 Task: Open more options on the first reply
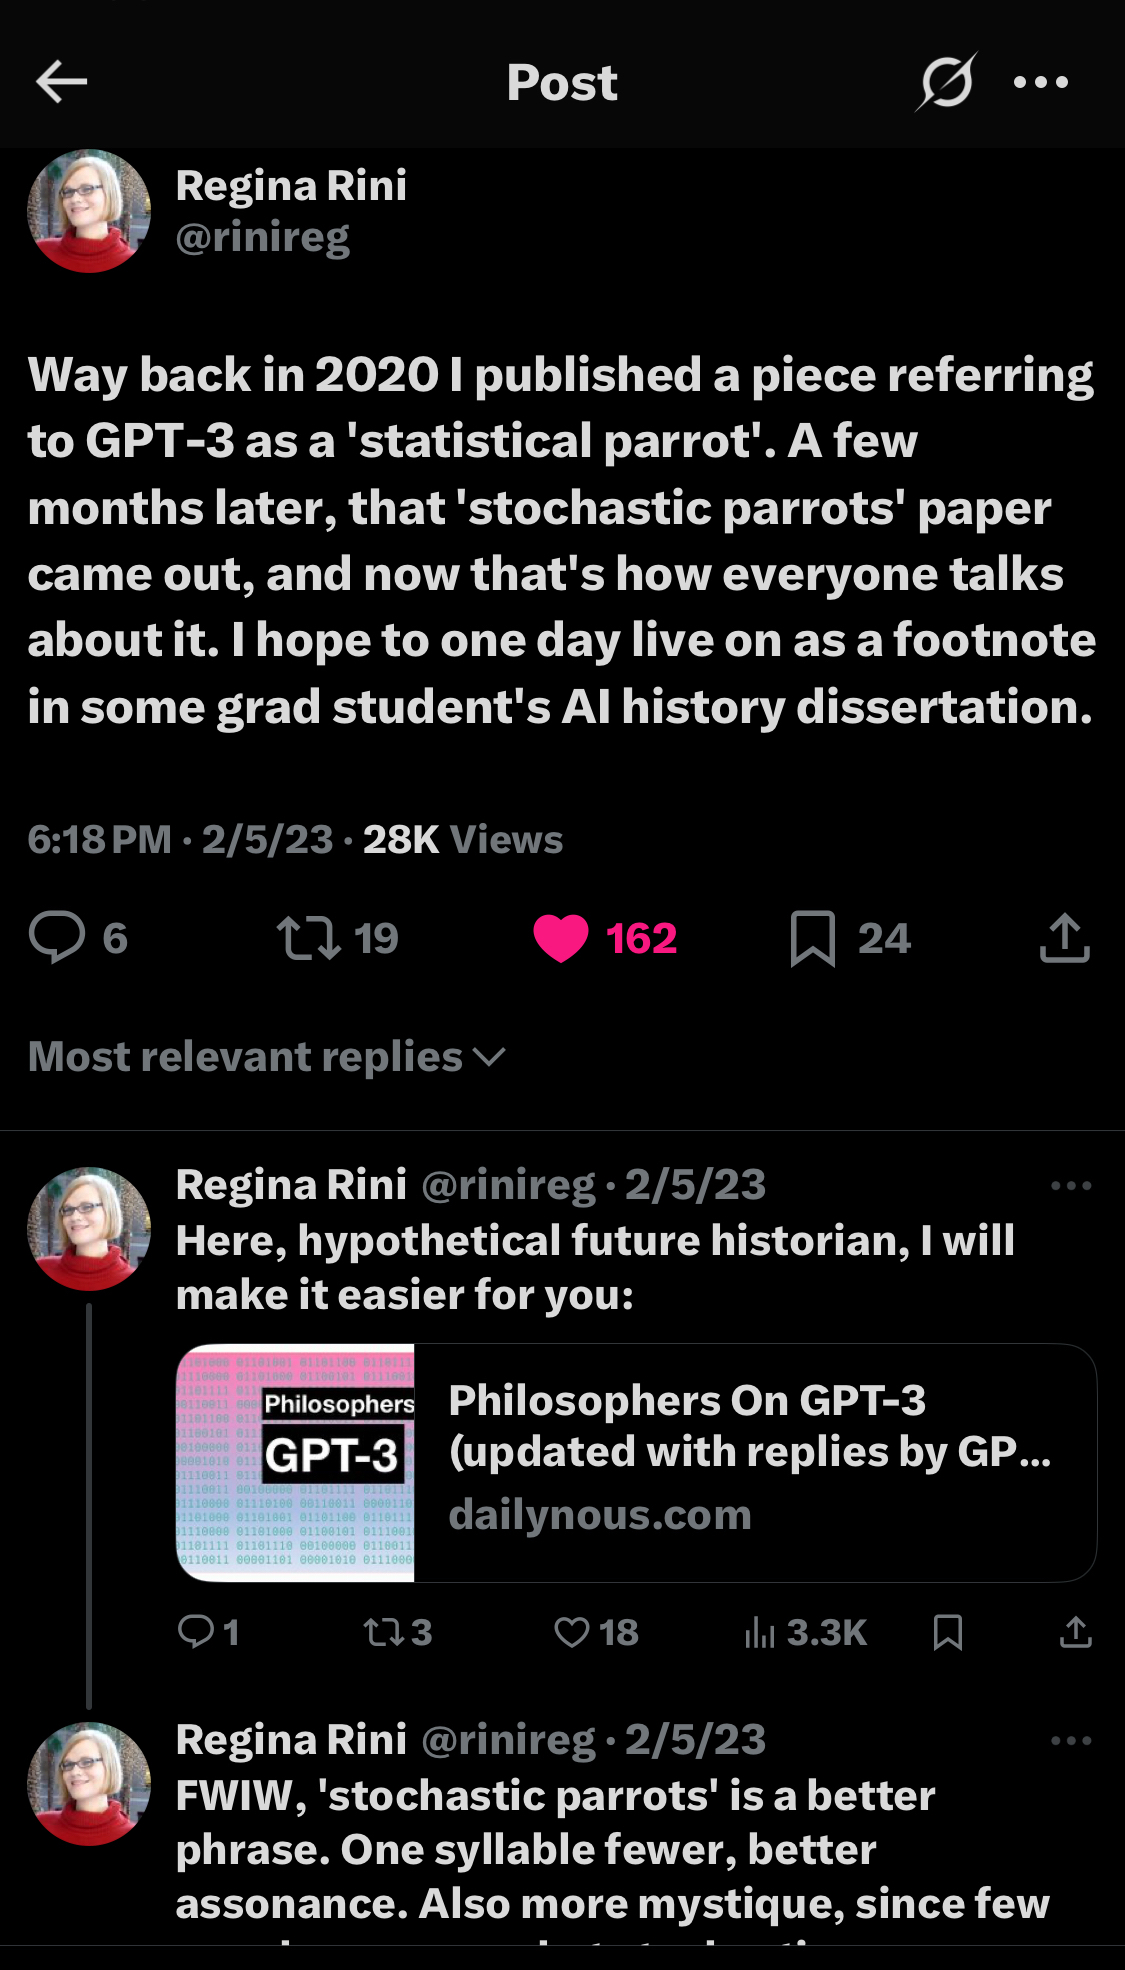[x=1071, y=1186]
